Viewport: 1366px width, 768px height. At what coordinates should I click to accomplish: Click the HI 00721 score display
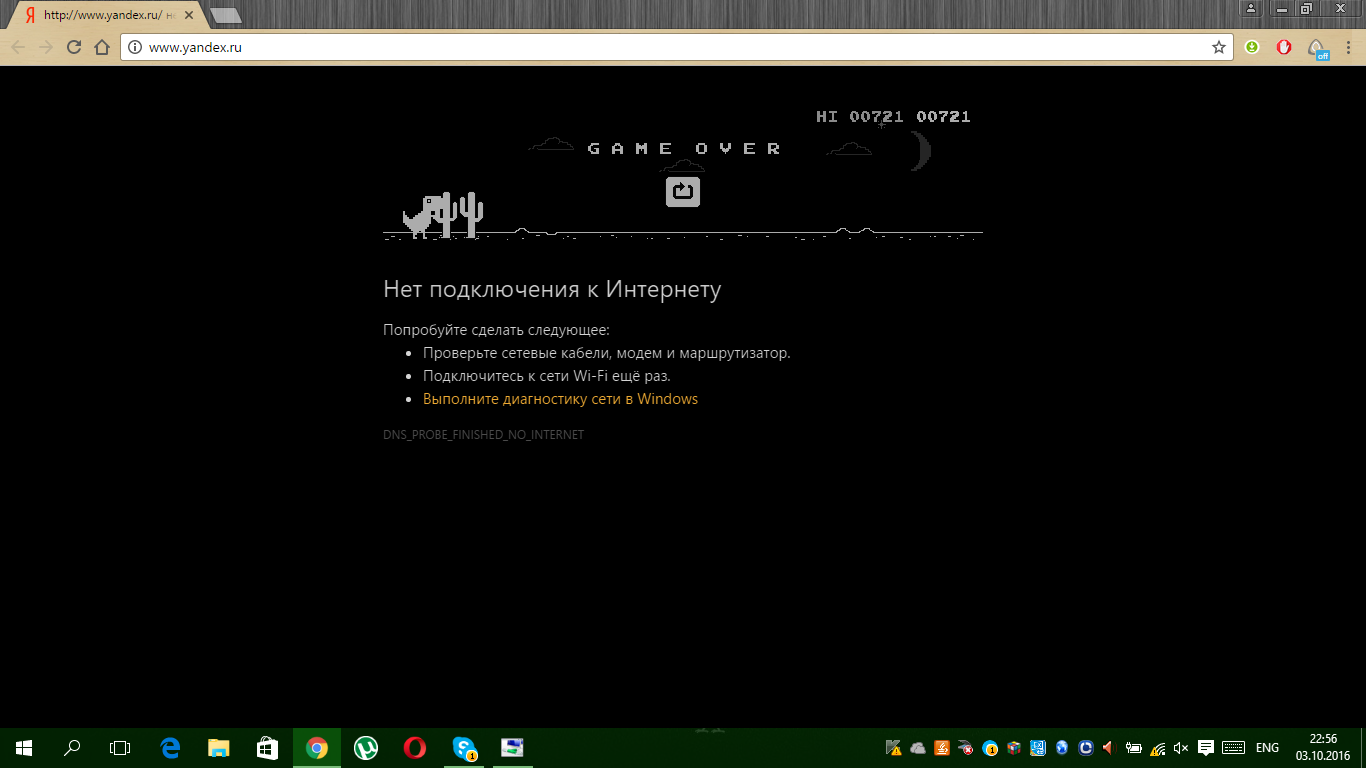coord(860,117)
